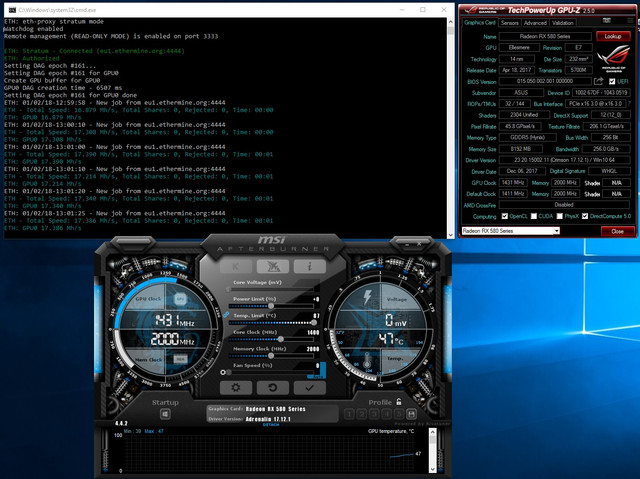Viewport: 640px width, 479px height.
Task: Open the Afterburner information i button
Action: [309, 266]
